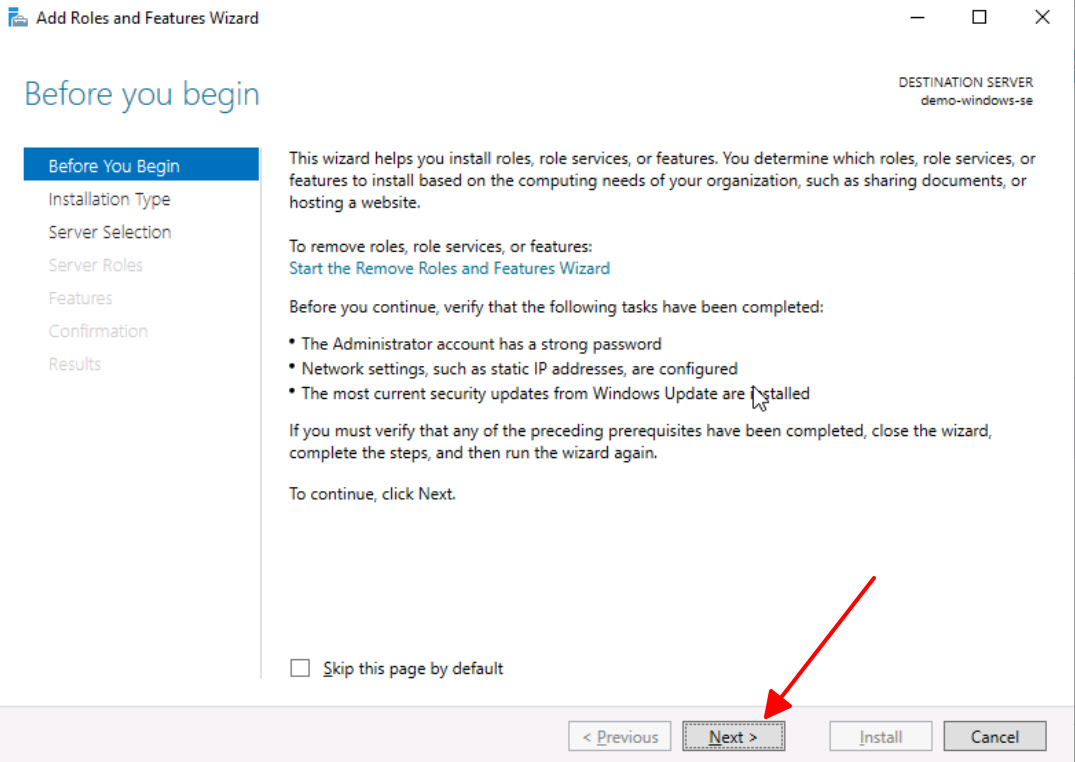Click the Next button
This screenshot has height=762, width=1075.
(733, 737)
